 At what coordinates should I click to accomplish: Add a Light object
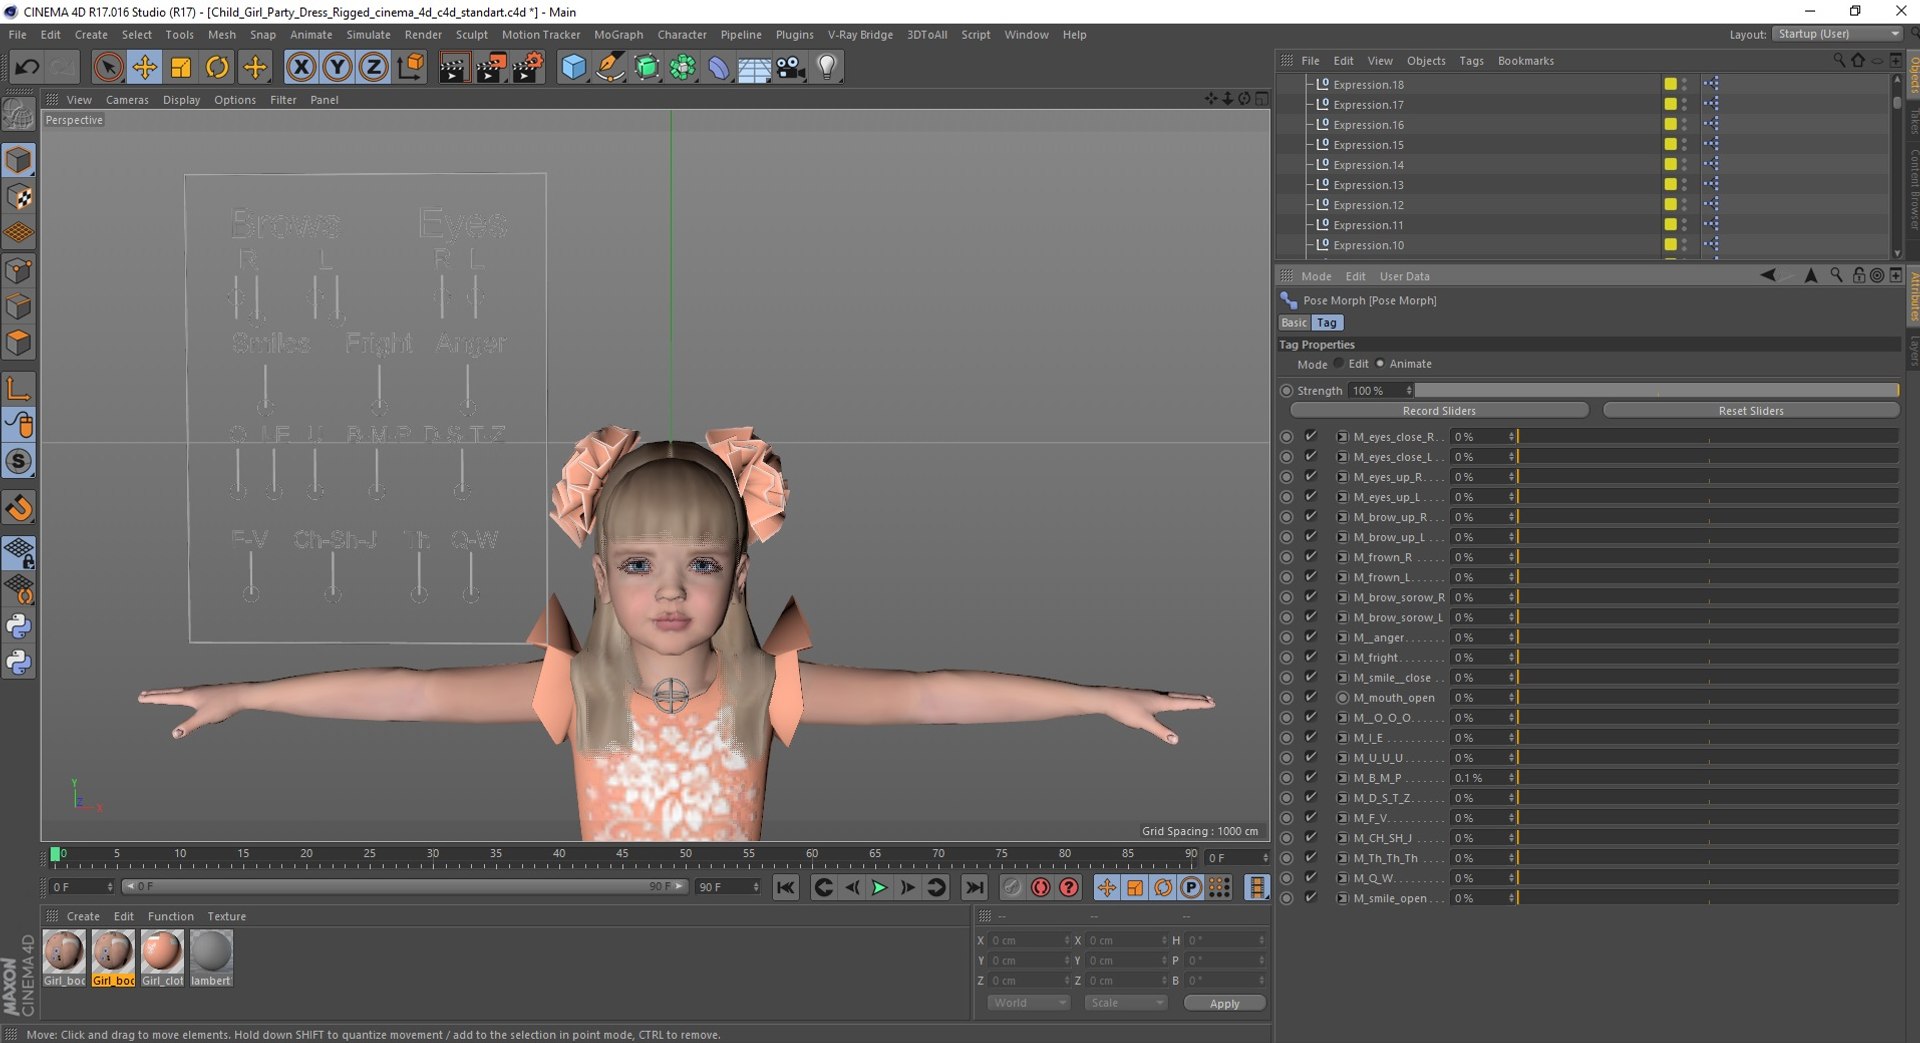(827, 67)
